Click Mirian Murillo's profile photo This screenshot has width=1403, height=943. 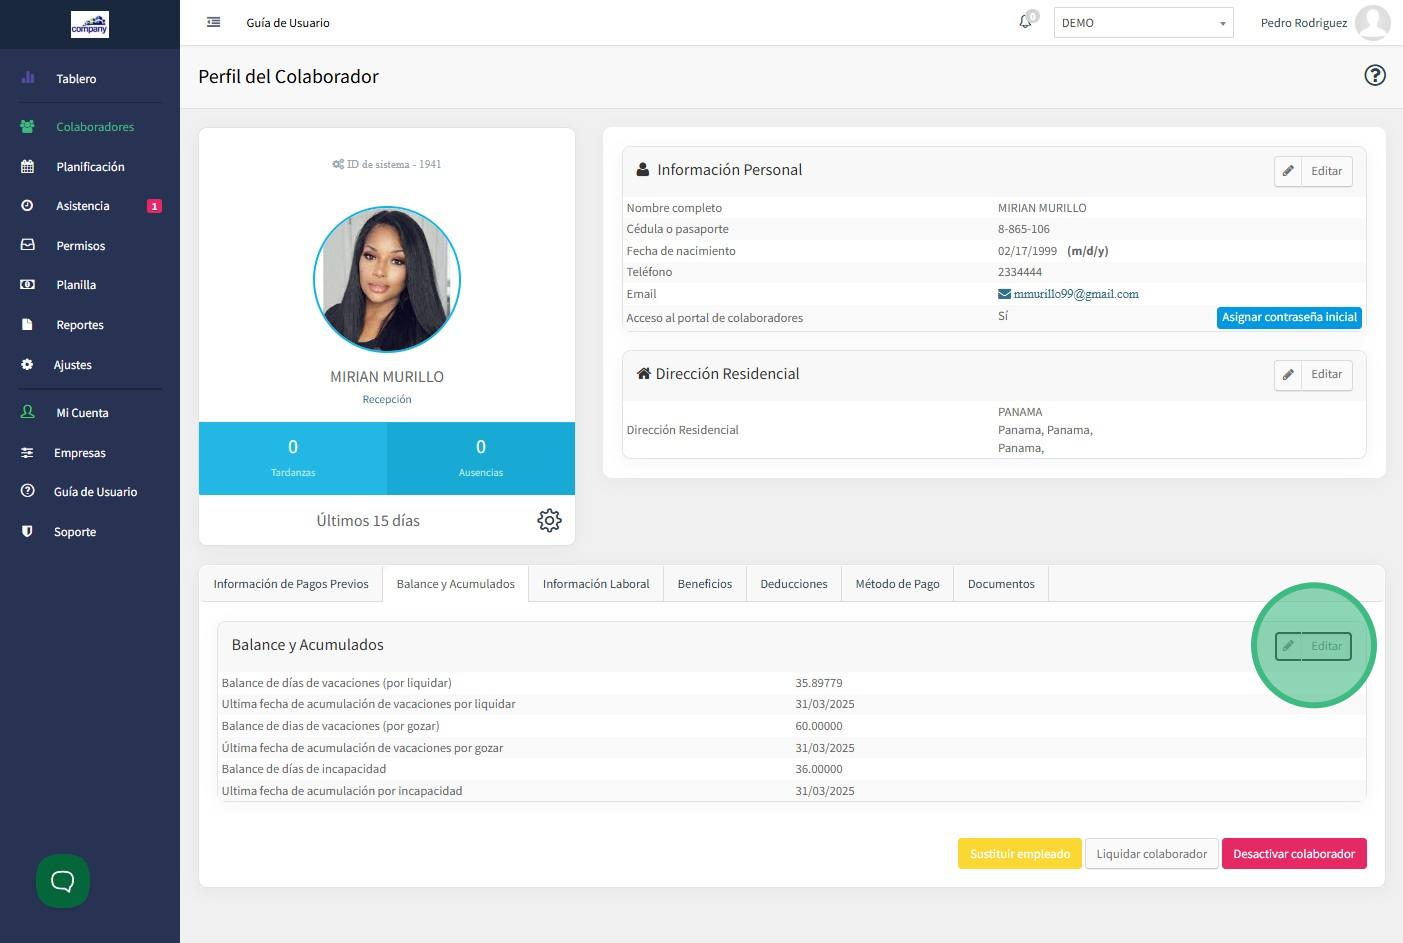(387, 280)
